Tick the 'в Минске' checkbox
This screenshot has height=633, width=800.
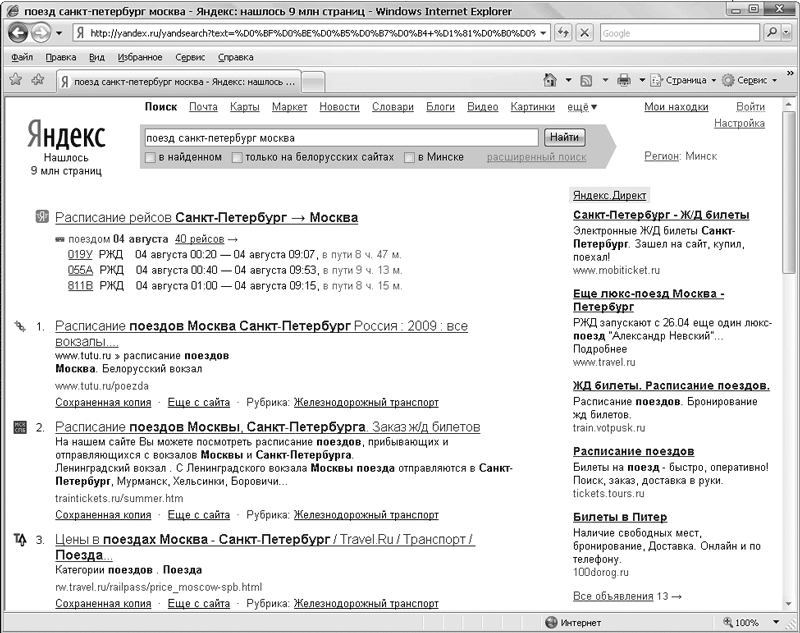409,158
